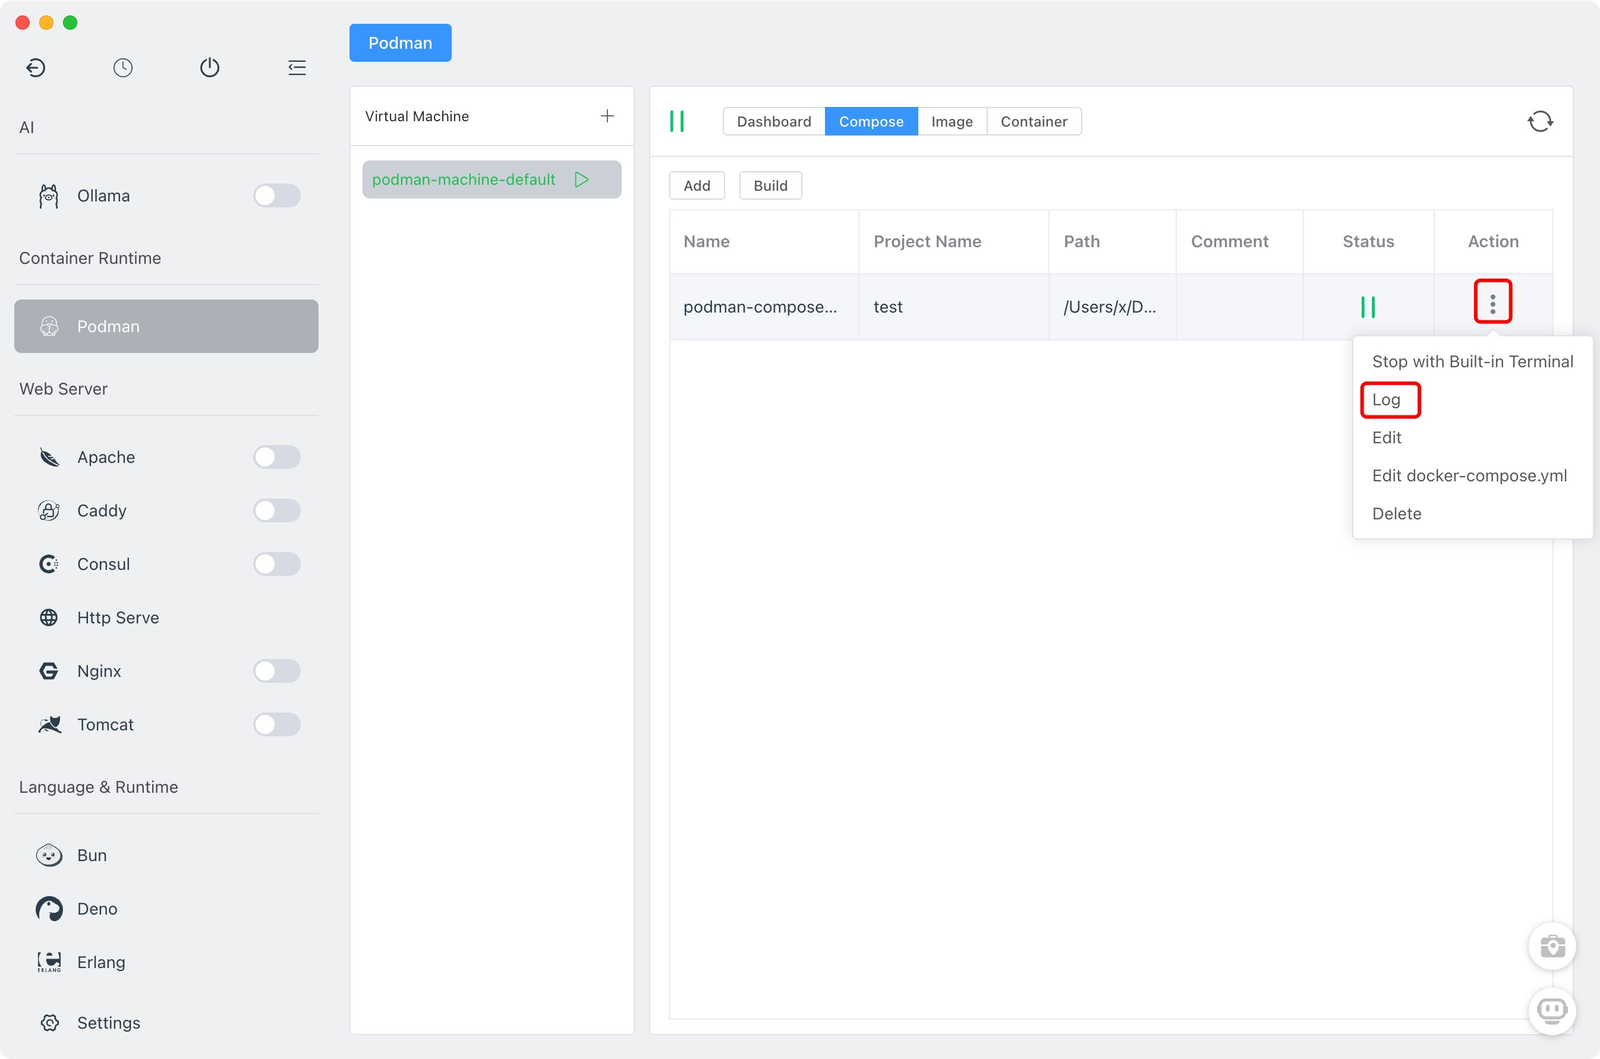Toggle the Nginx service on

277,671
